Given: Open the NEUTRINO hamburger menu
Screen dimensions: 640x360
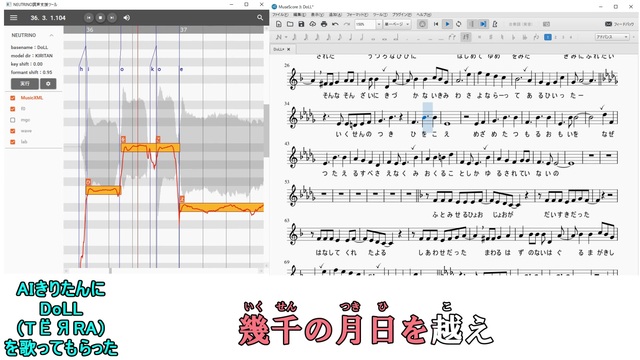Looking at the screenshot, I should coord(13,18).
